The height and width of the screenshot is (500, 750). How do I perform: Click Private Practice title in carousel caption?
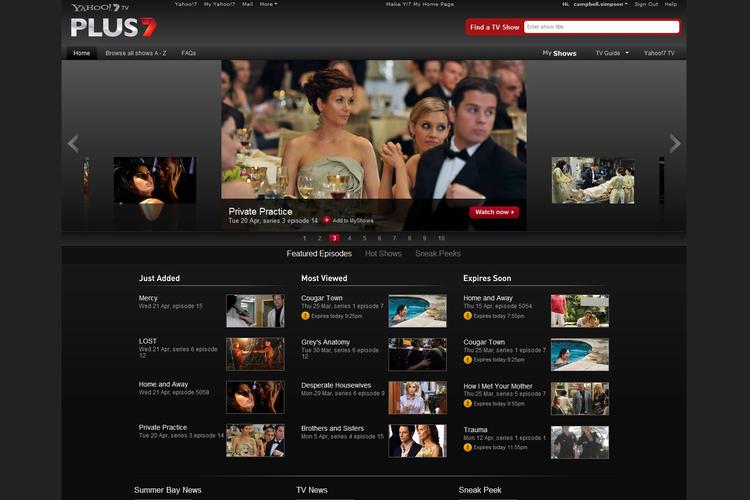pos(260,211)
